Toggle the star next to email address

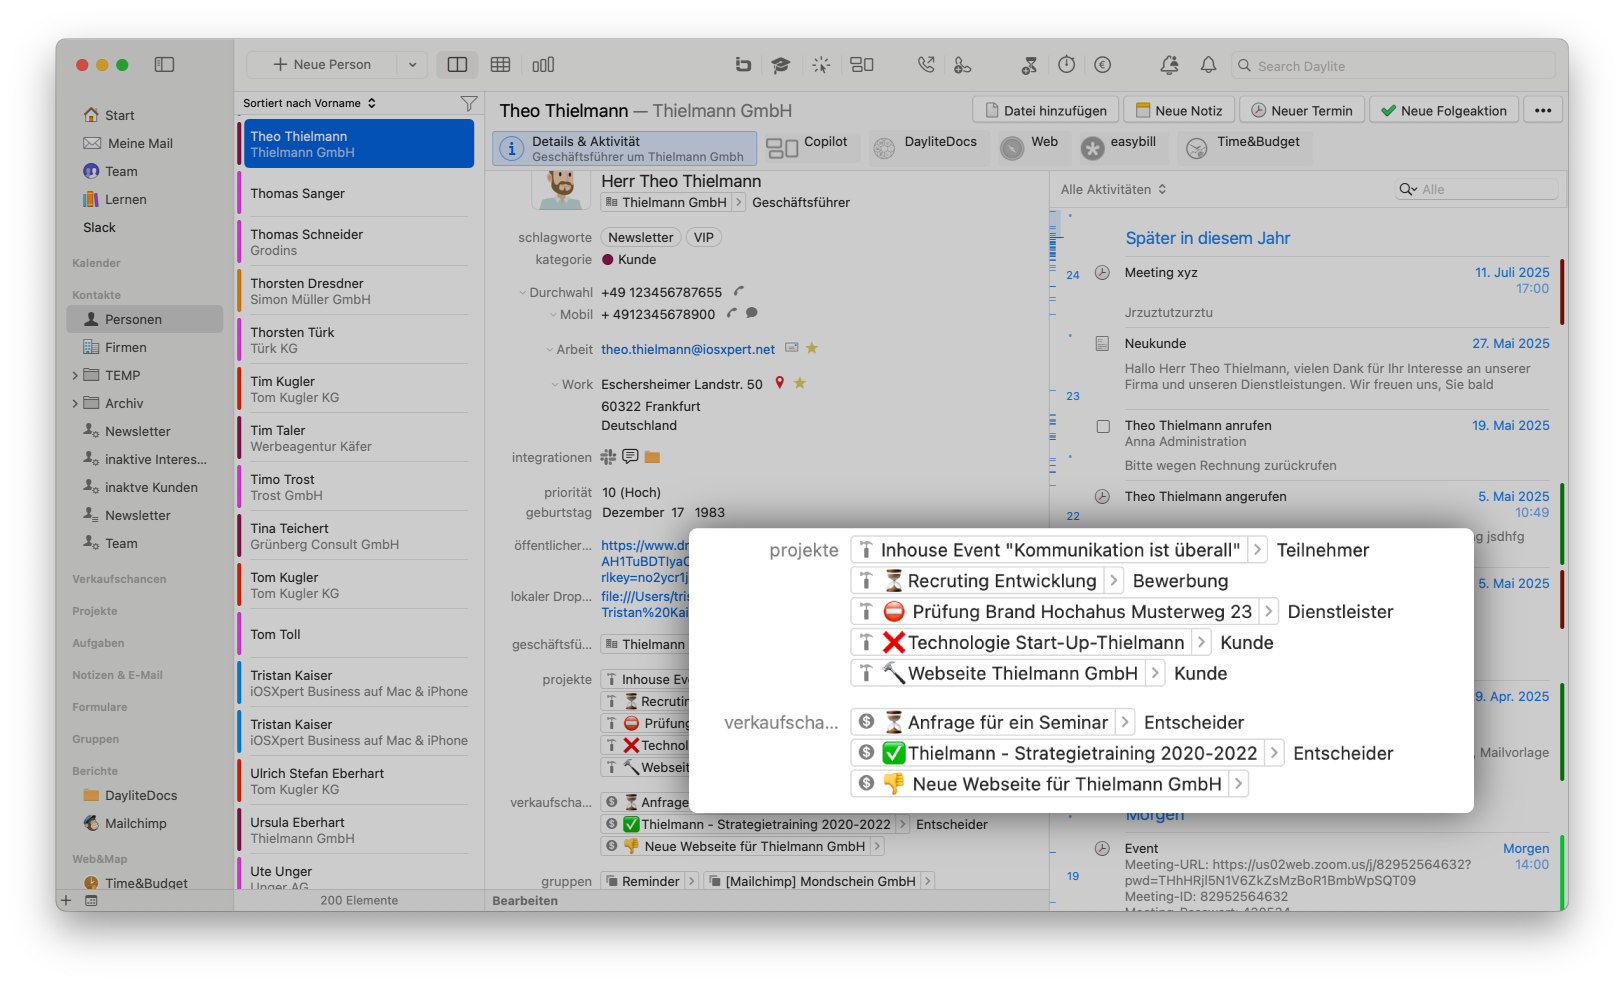click(812, 348)
